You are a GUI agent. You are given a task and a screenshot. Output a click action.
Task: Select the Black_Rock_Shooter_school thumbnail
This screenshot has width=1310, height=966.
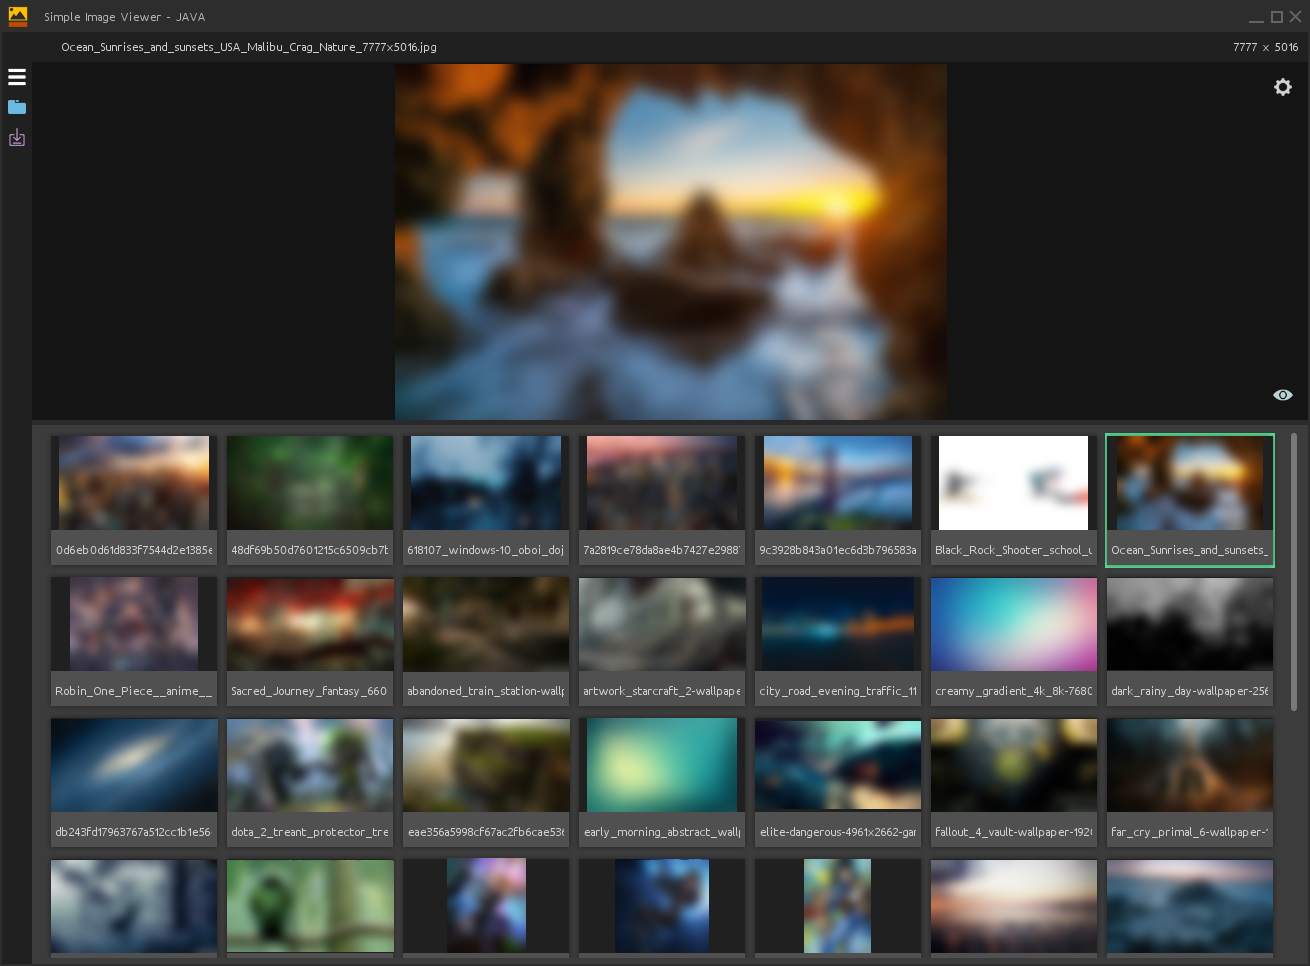(1014, 501)
